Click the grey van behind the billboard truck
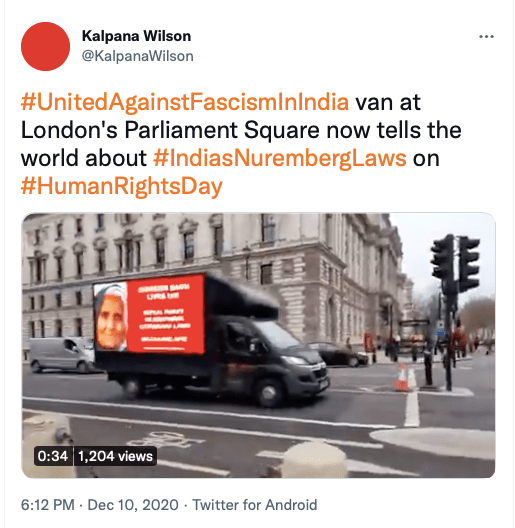Viewport: 515px width, 528px height. (x=61, y=355)
